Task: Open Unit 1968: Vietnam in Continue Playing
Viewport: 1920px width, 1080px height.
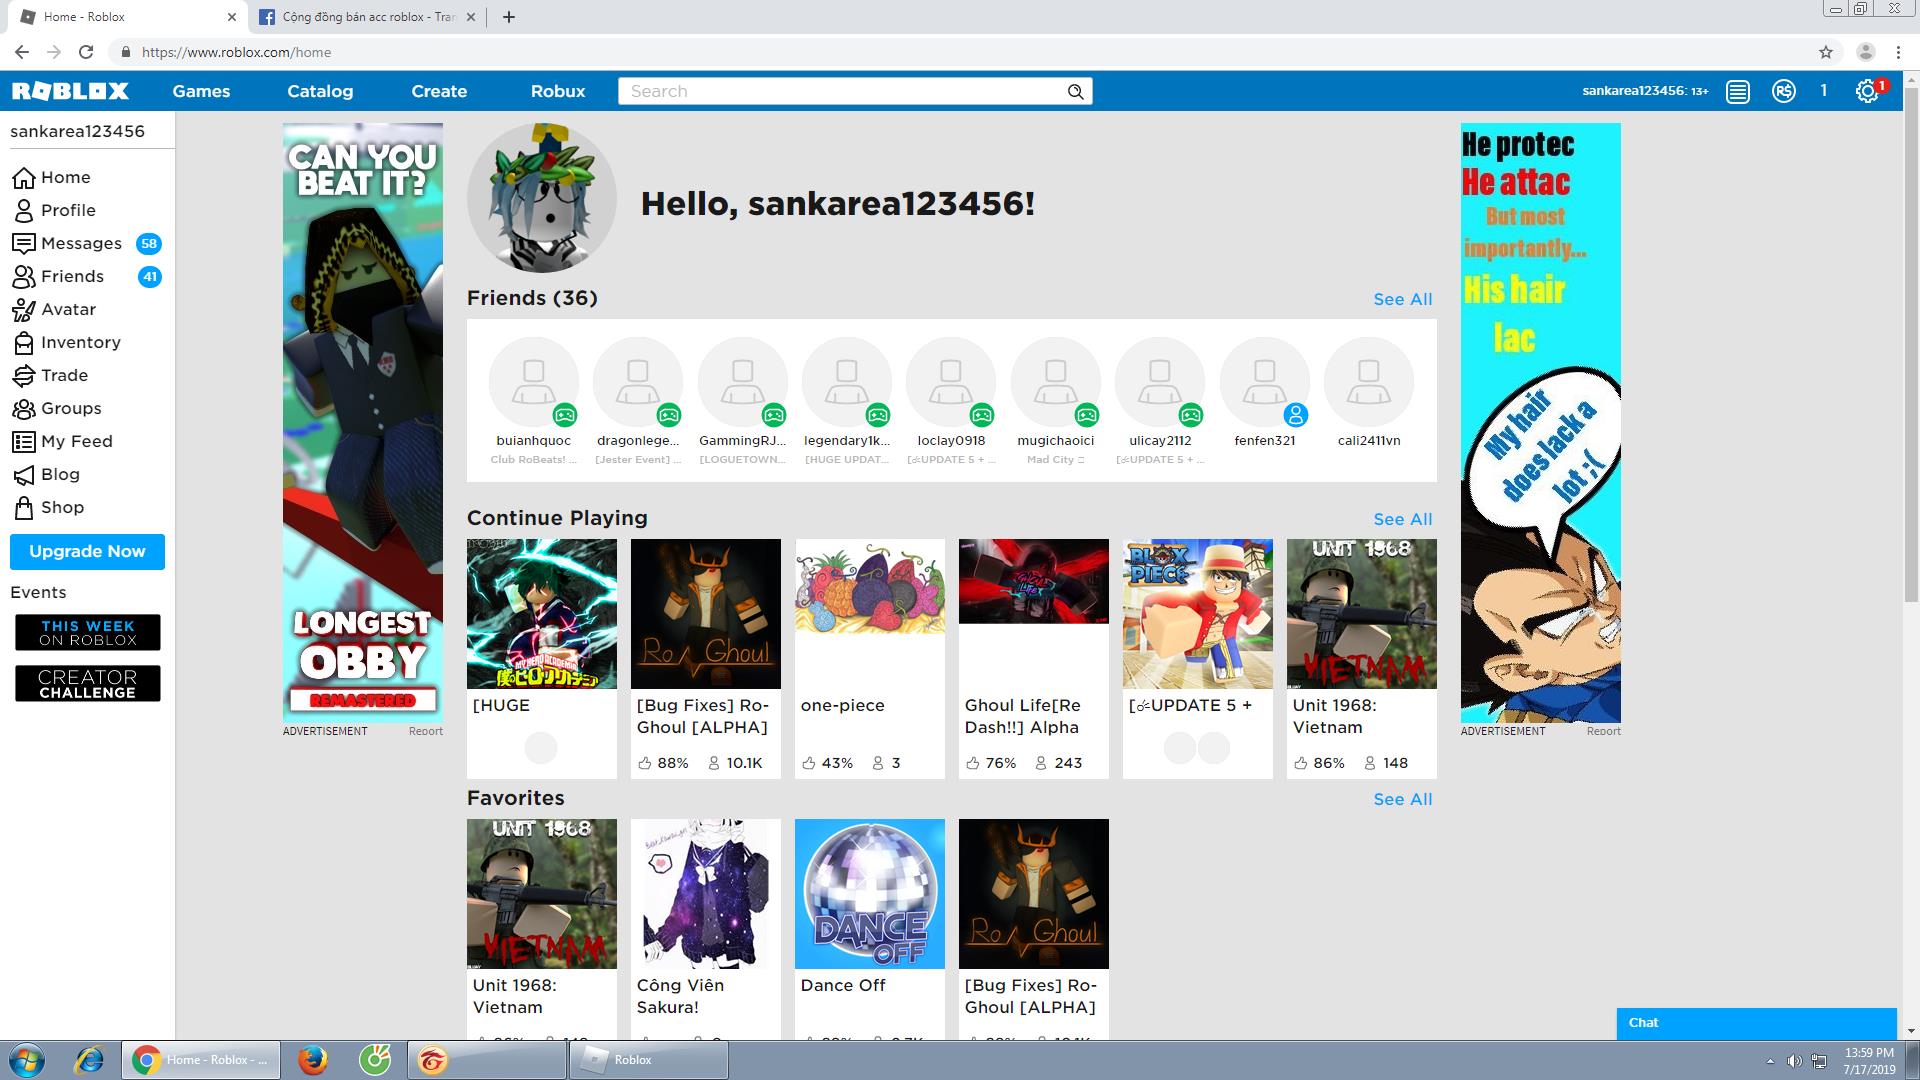Action: (1362, 614)
